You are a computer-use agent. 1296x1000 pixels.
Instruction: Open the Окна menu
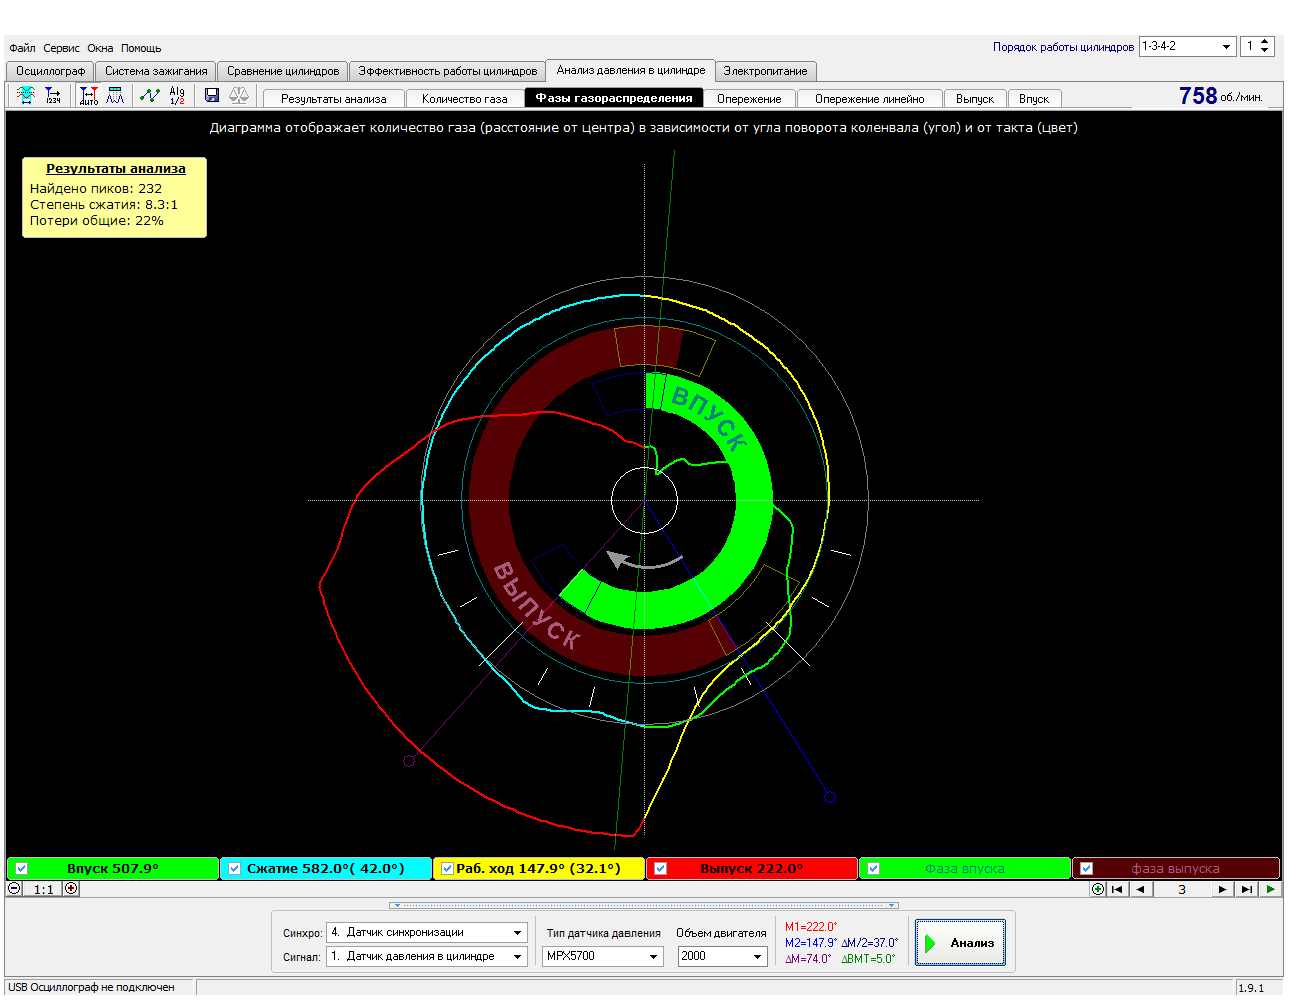100,48
